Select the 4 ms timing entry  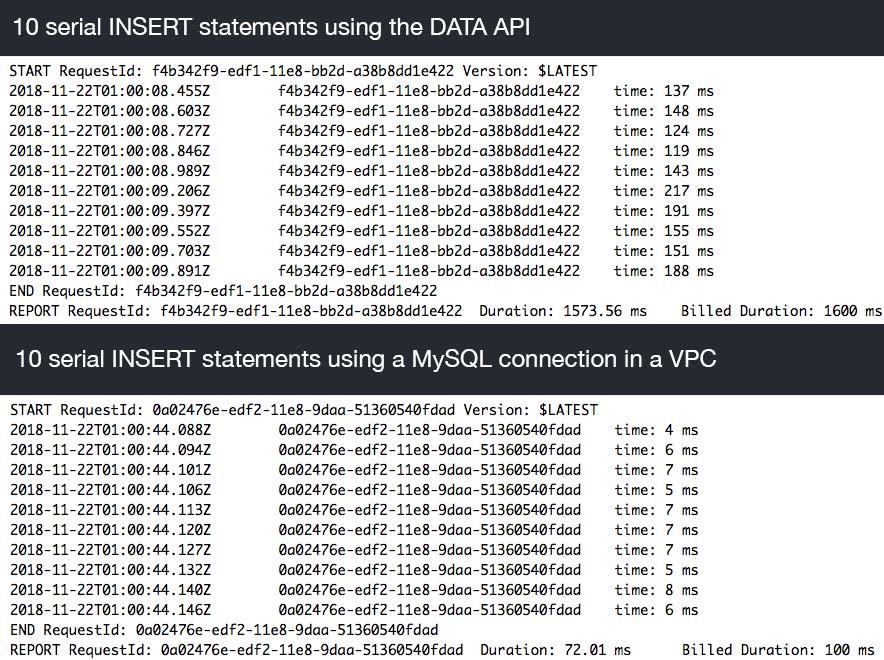(656, 430)
